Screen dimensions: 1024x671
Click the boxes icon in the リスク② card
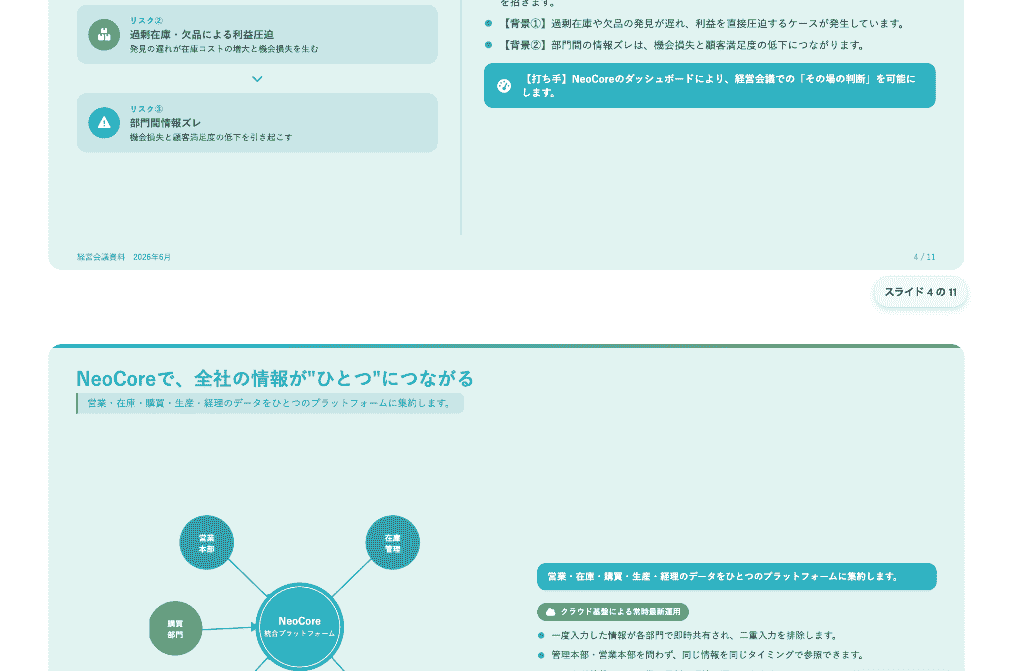pyautogui.click(x=104, y=35)
